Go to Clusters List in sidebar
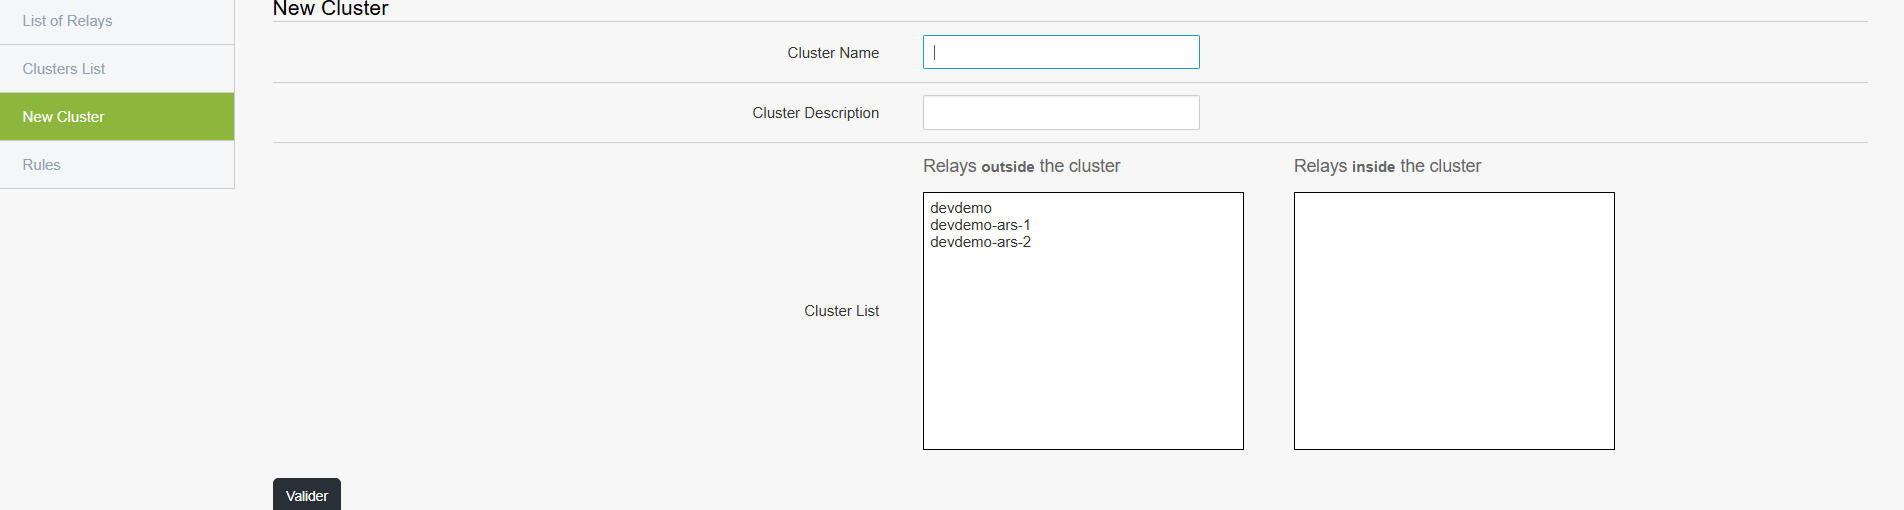The image size is (1904, 510). (117, 69)
